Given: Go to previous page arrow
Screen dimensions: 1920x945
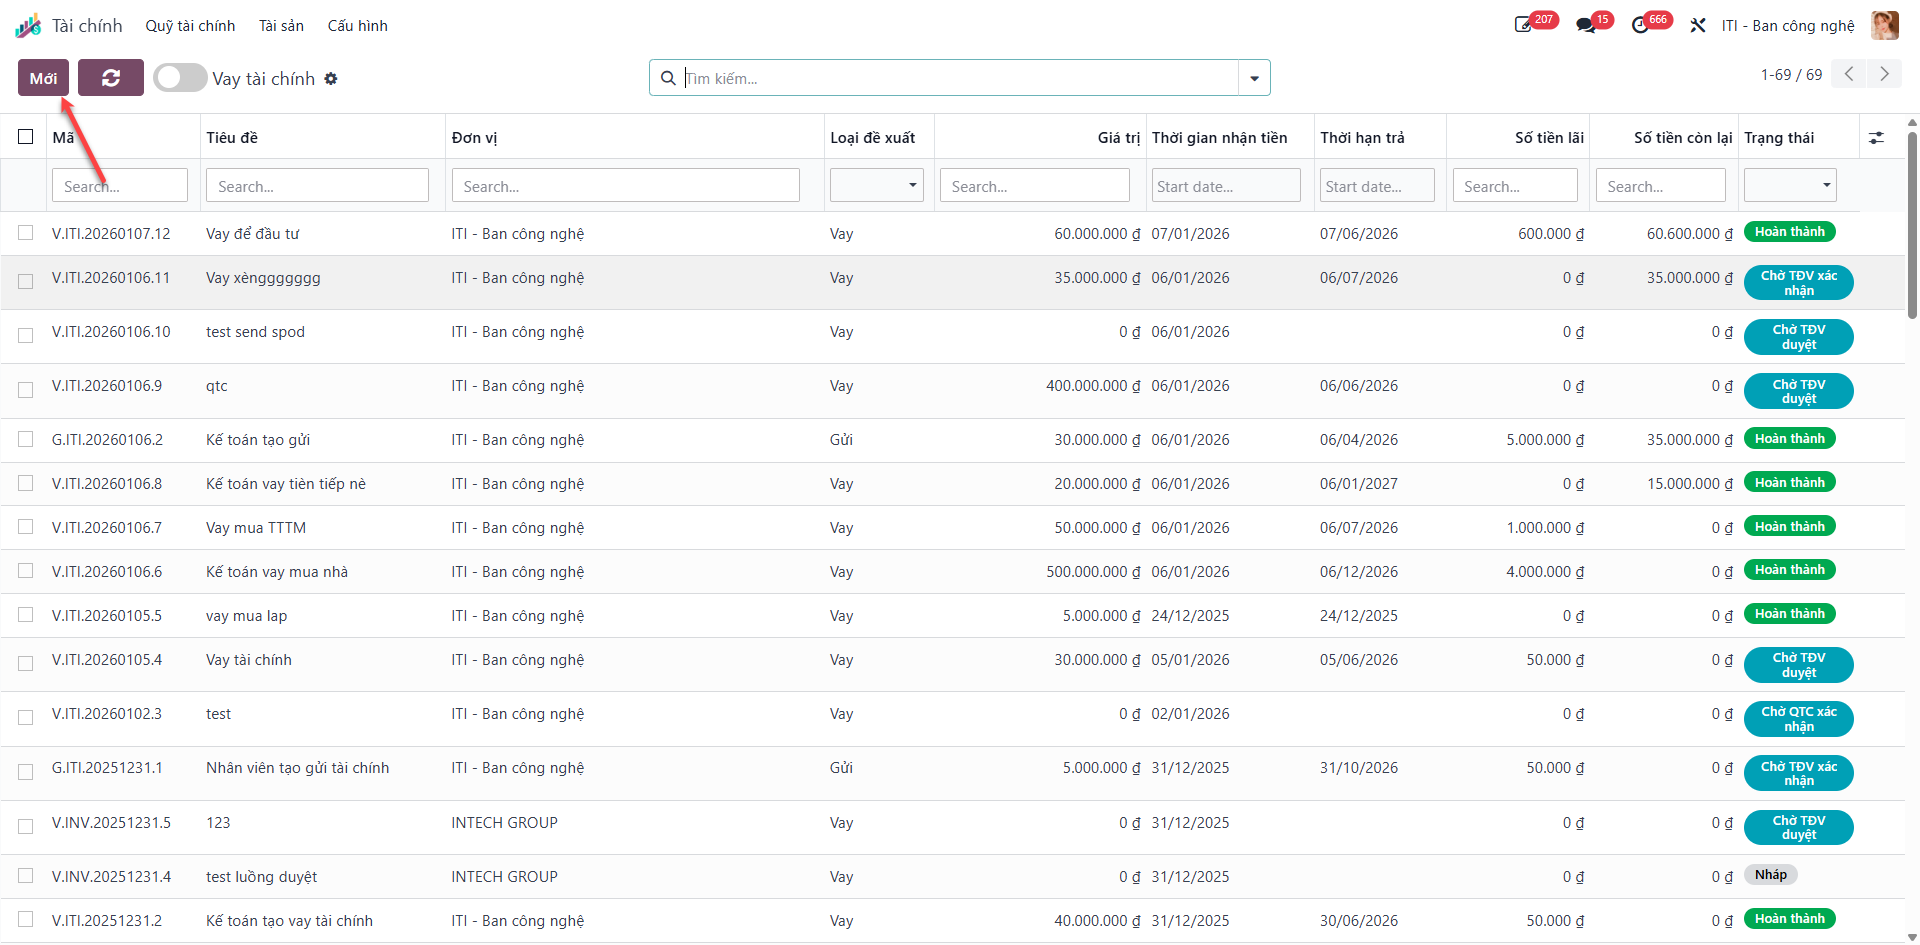Looking at the screenshot, I should pyautogui.click(x=1849, y=74).
